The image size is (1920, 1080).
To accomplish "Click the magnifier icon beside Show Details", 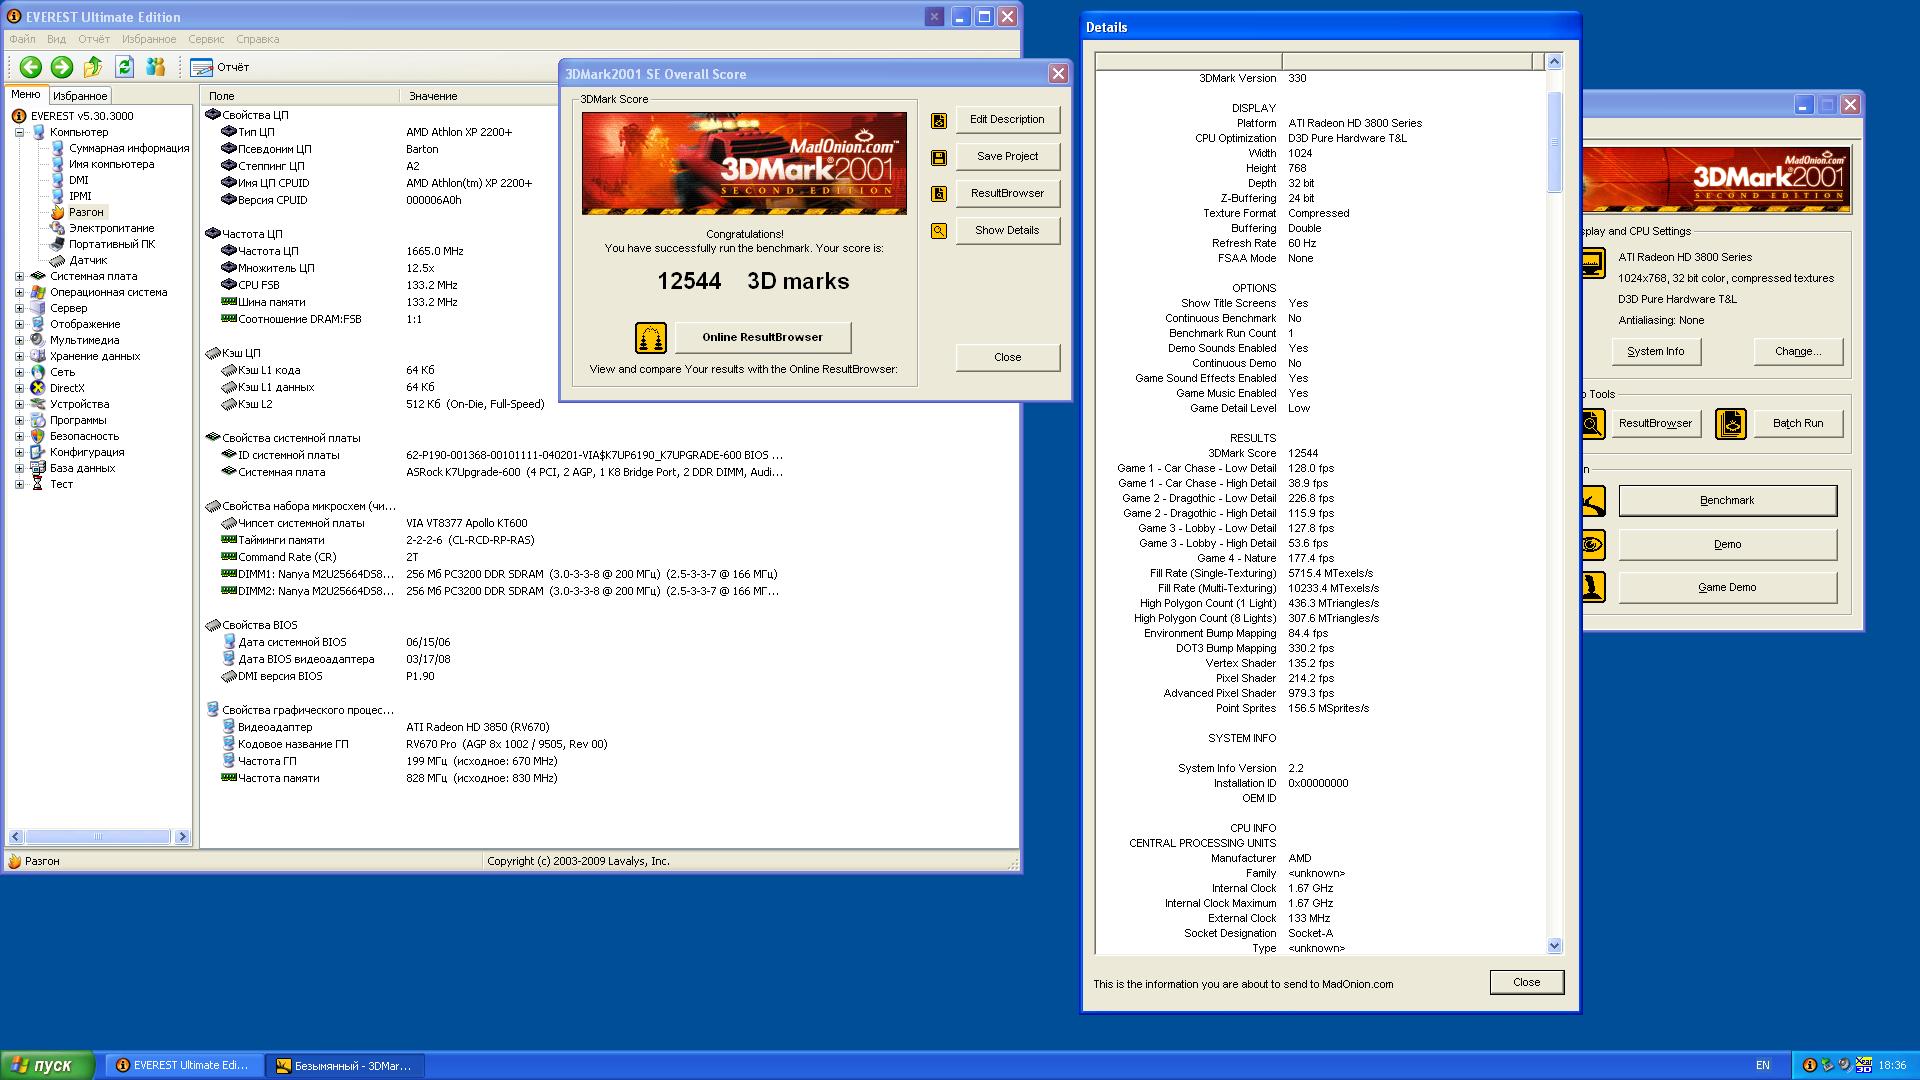I will (x=938, y=231).
